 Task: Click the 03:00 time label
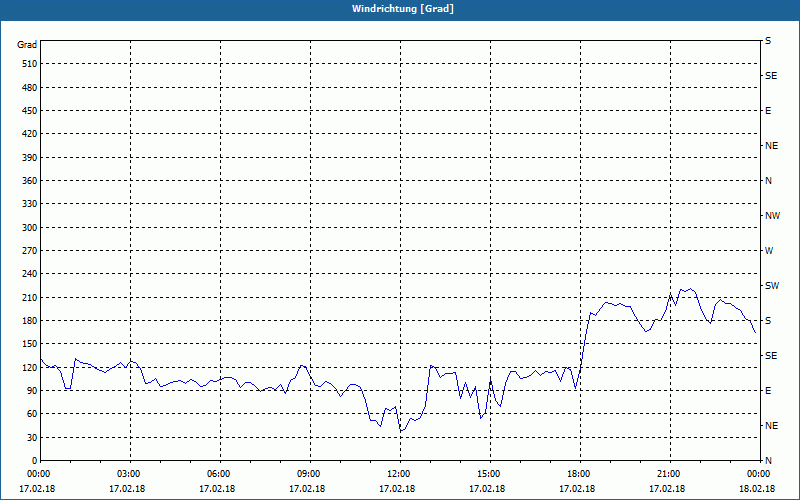pos(131,474)
